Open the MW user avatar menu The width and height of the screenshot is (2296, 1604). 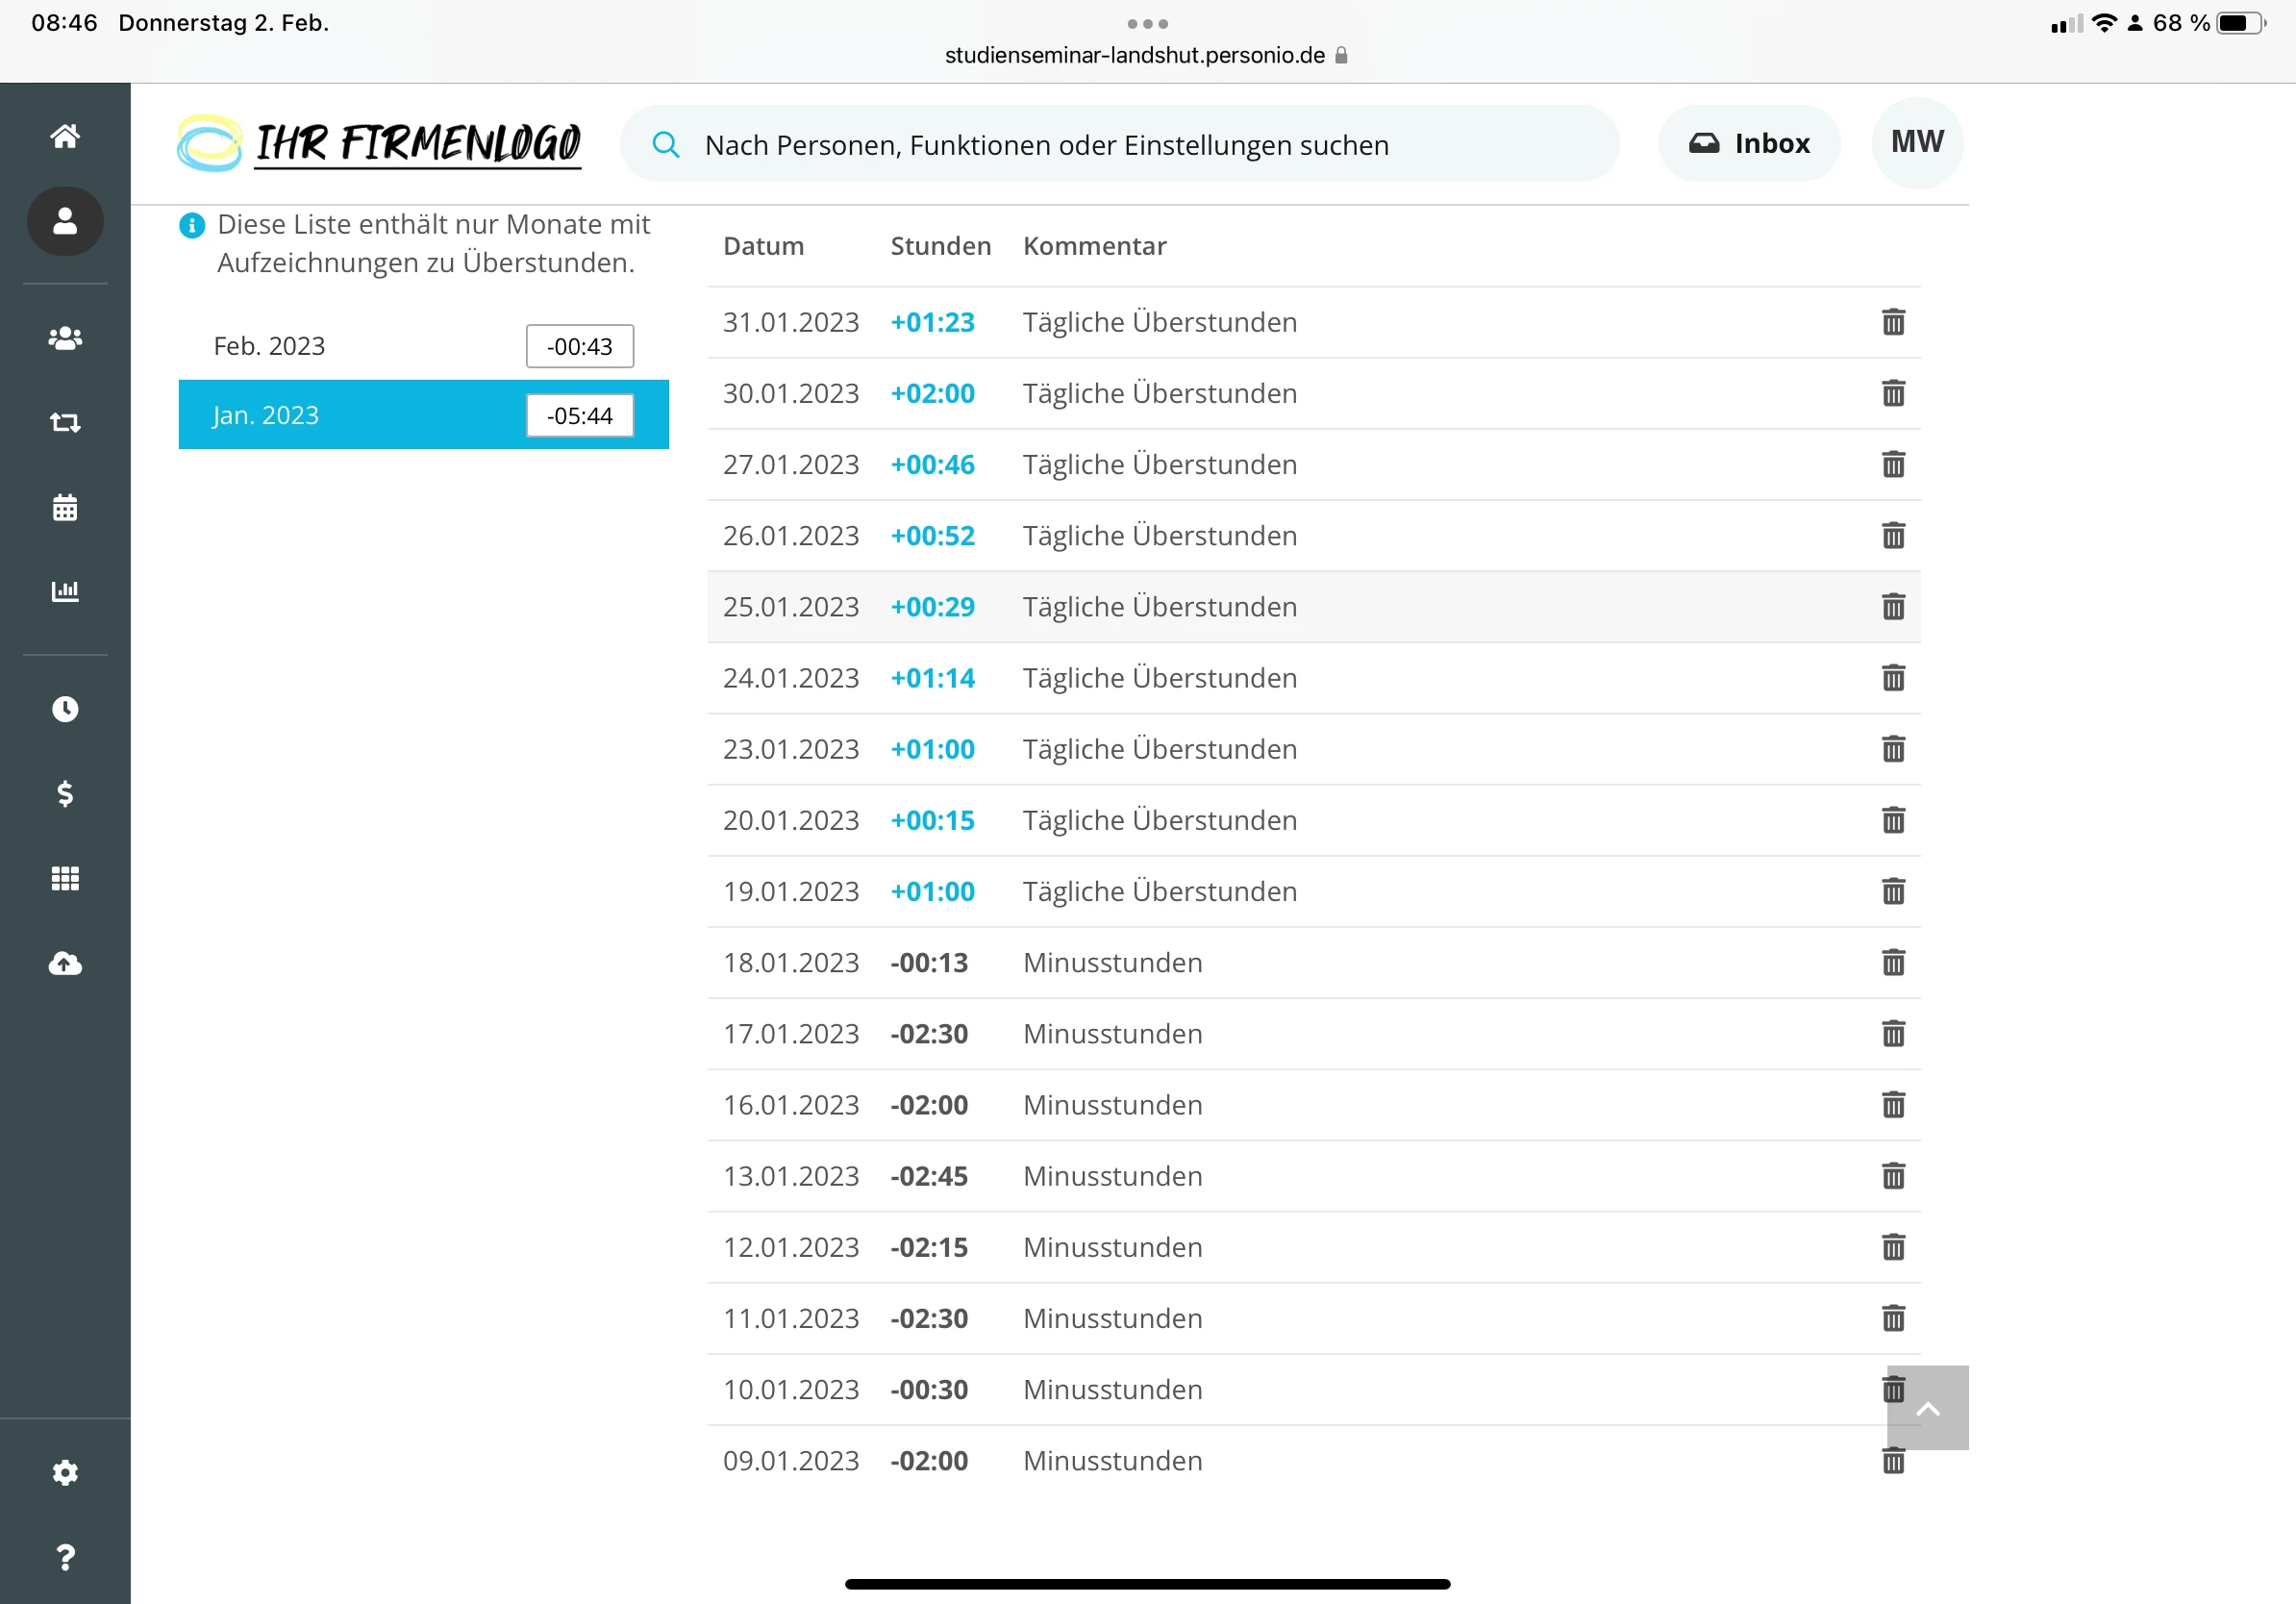click(1917, 142)
